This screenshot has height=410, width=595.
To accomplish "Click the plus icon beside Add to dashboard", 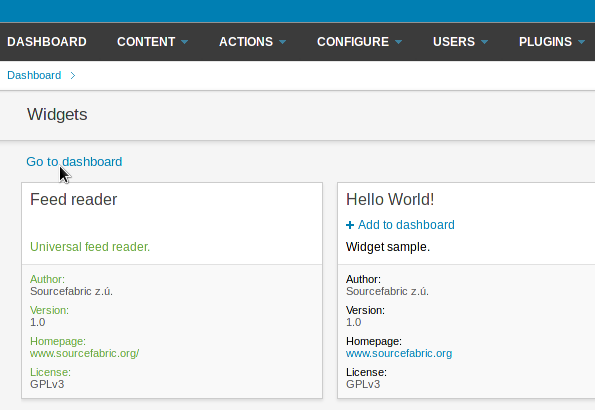I will click(350, 225).
